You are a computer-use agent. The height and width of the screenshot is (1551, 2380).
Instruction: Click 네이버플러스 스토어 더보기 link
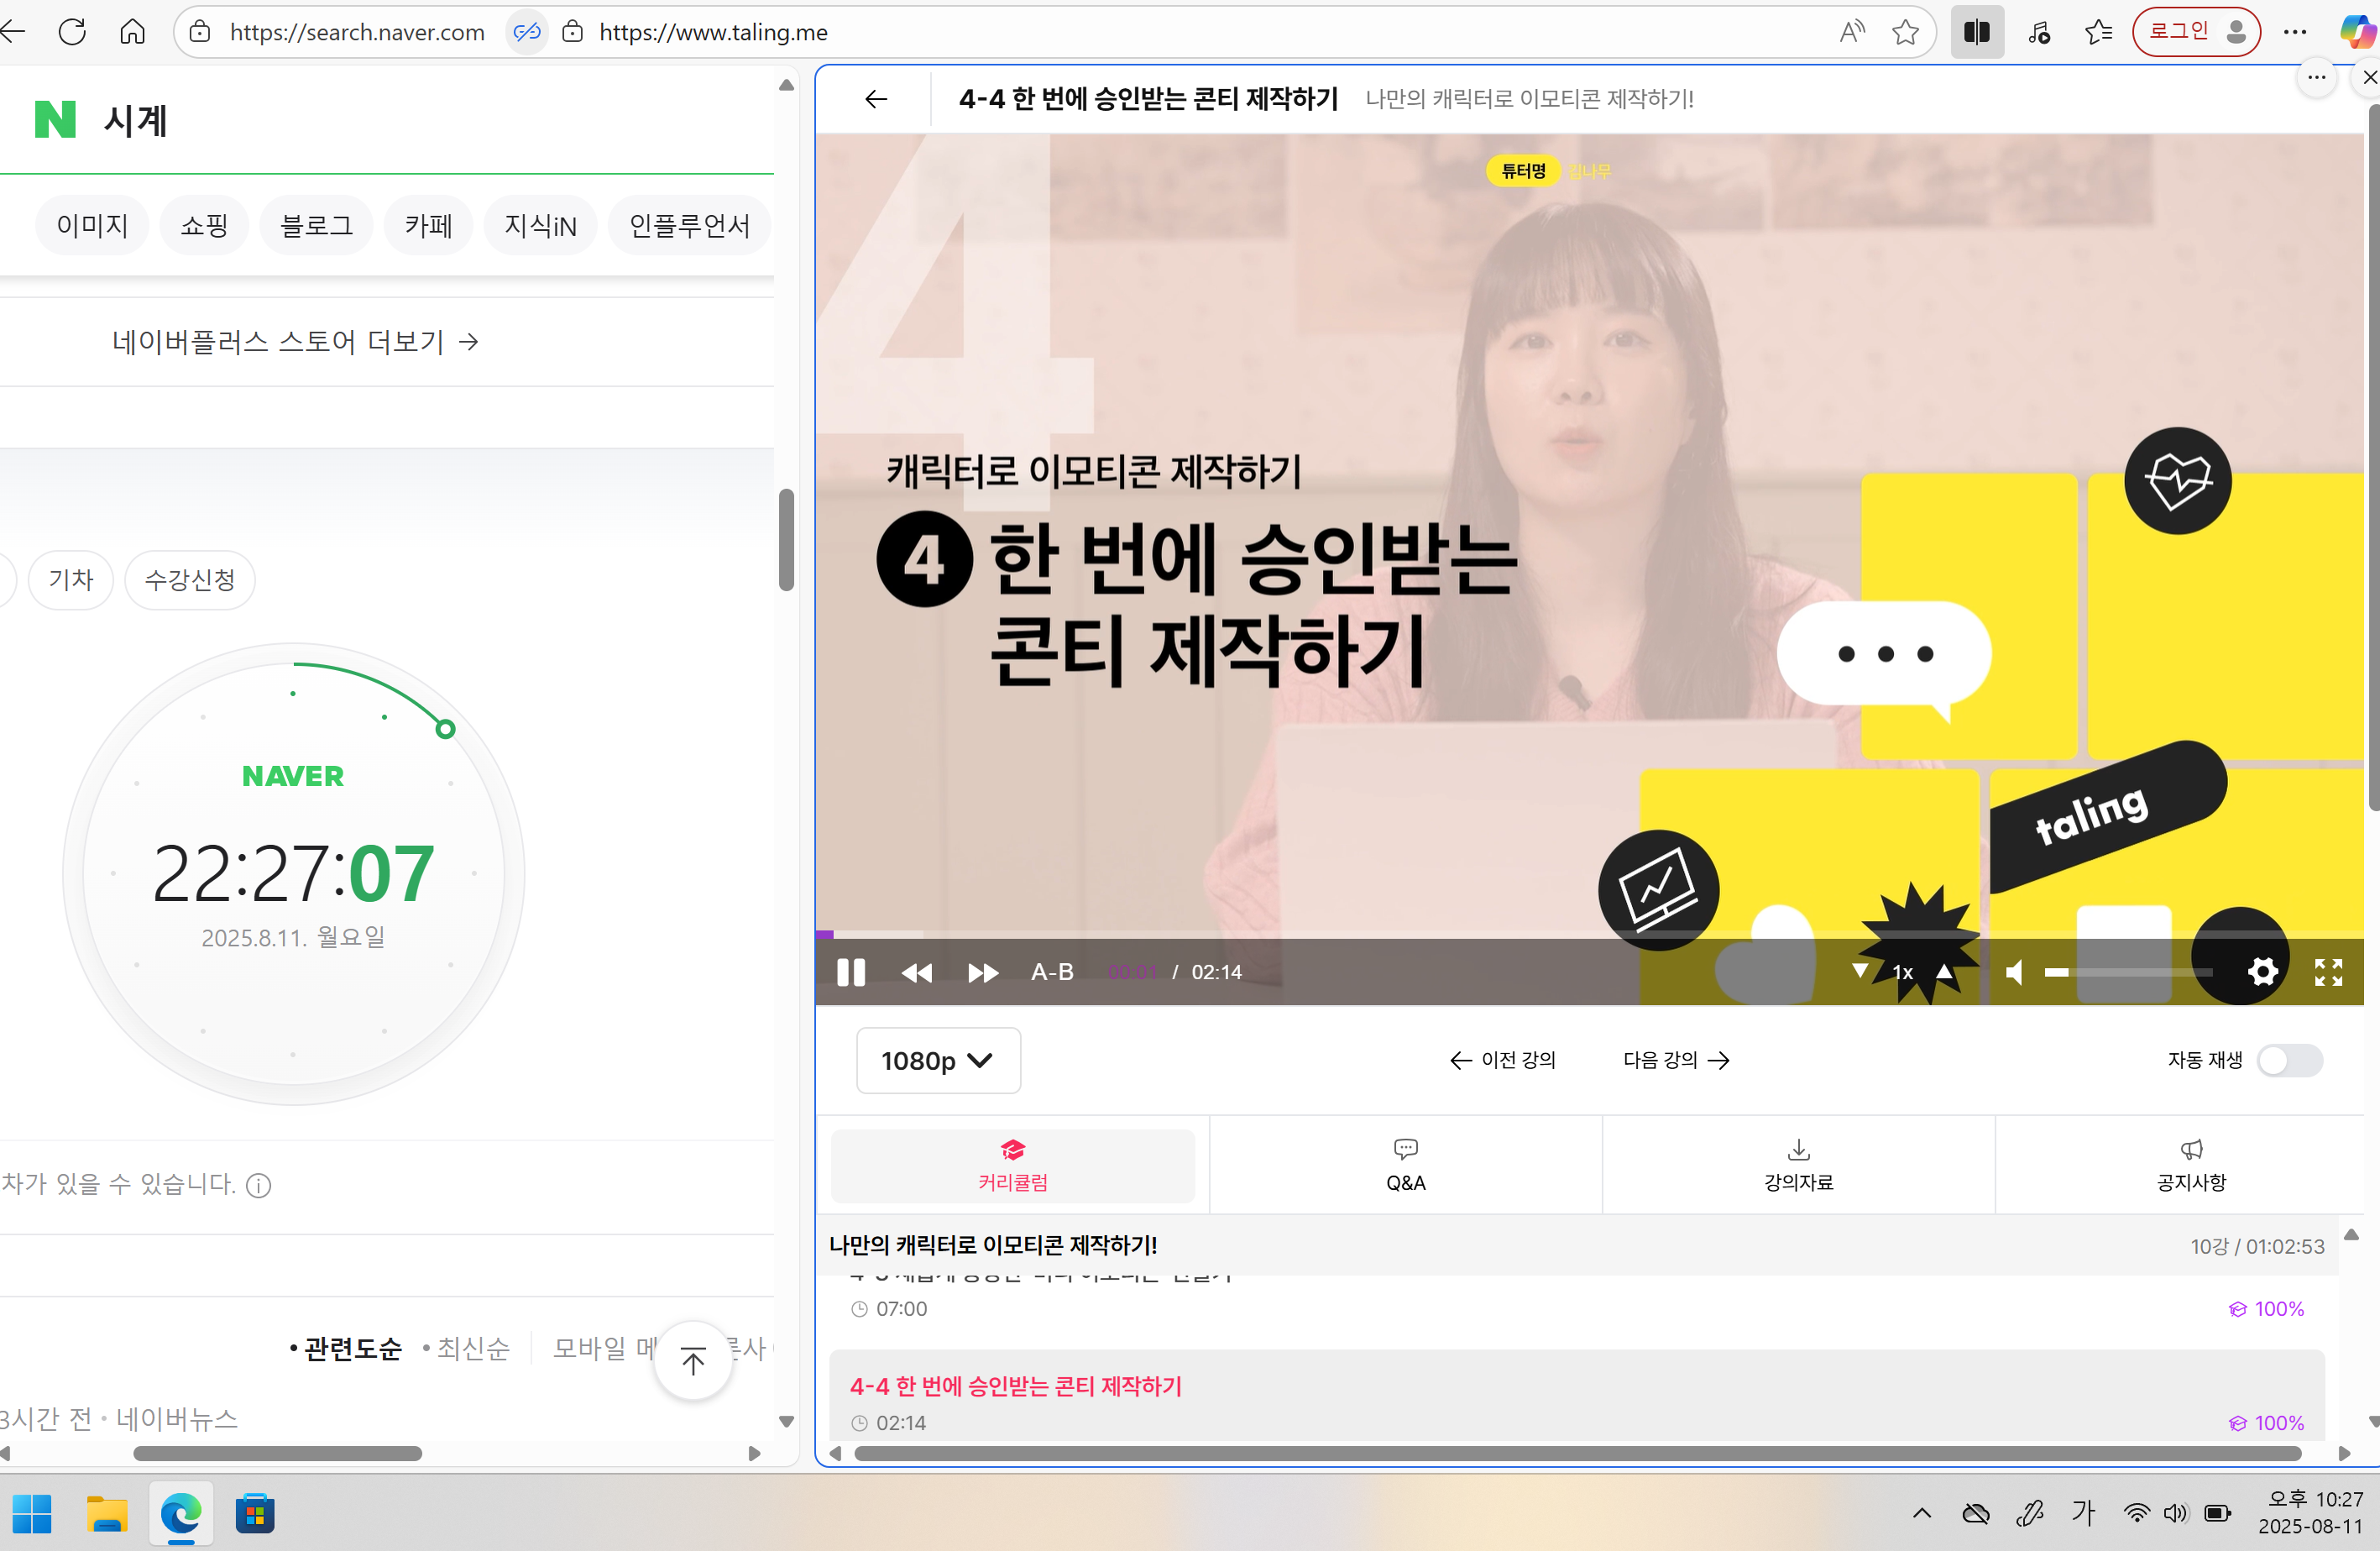pos(295,341)
